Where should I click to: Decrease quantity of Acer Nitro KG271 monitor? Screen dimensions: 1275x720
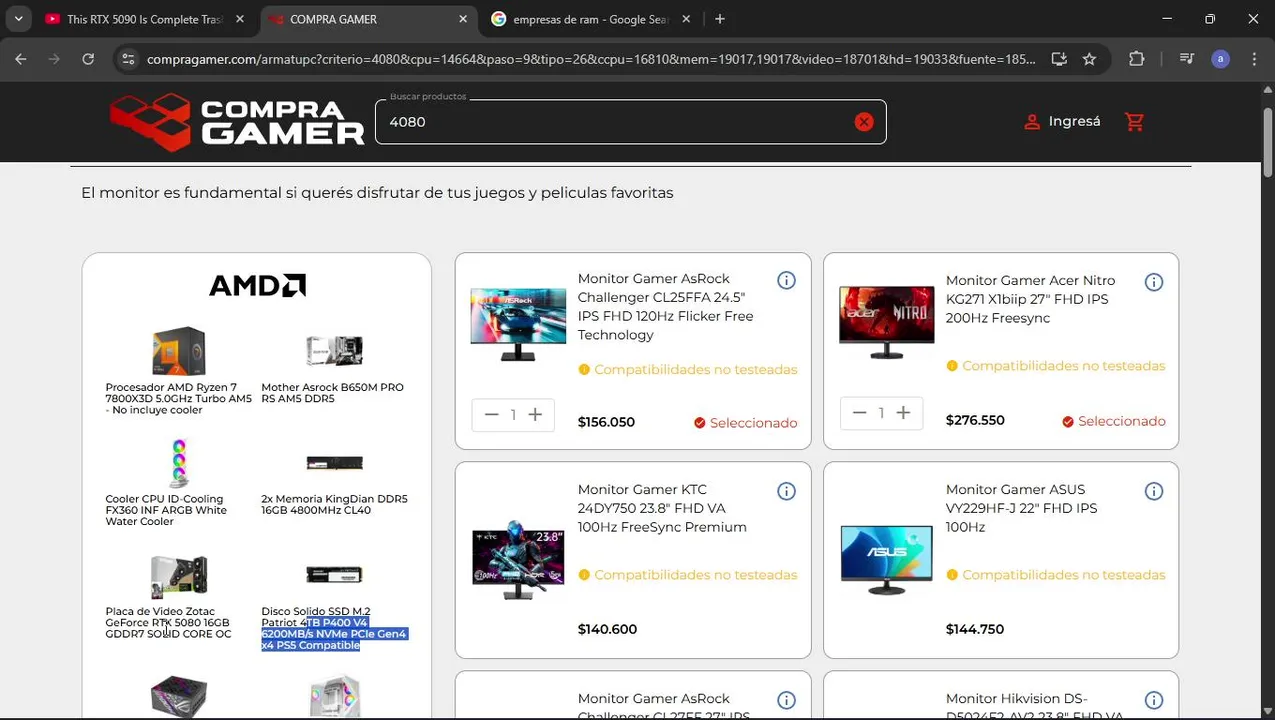(859, 412)
